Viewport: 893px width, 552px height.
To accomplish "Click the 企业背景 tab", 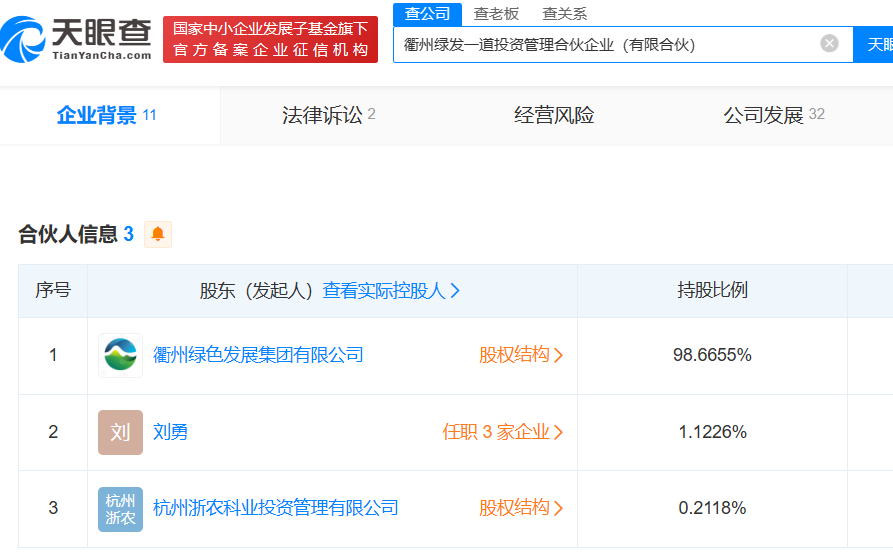I will coord(106,115).
